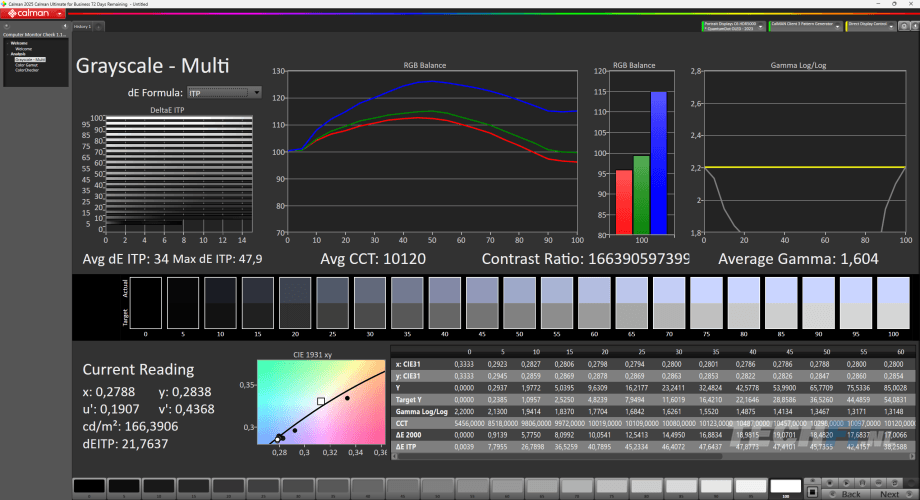Open the Color Gamut workflow step

point(26,65)
